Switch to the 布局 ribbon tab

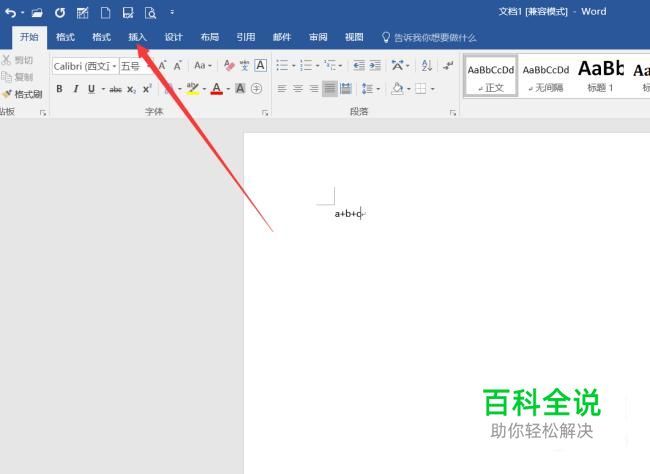[209, 37]
